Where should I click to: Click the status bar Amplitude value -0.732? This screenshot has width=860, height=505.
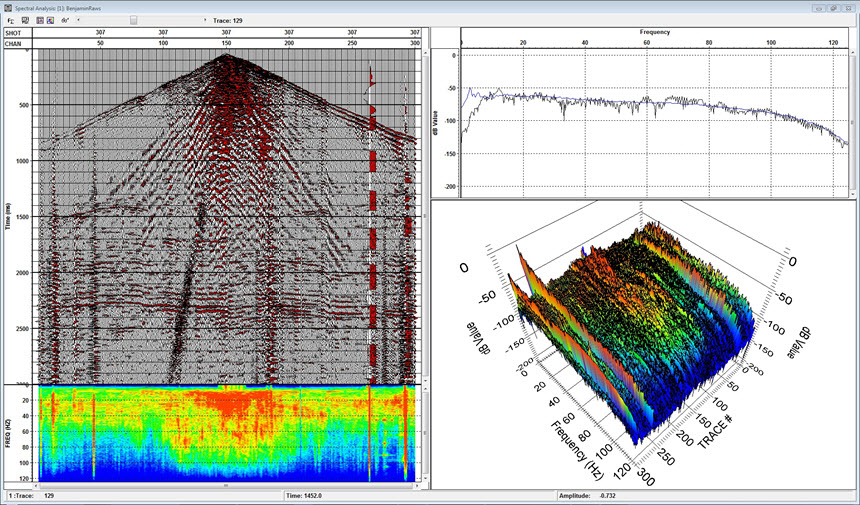607,496
